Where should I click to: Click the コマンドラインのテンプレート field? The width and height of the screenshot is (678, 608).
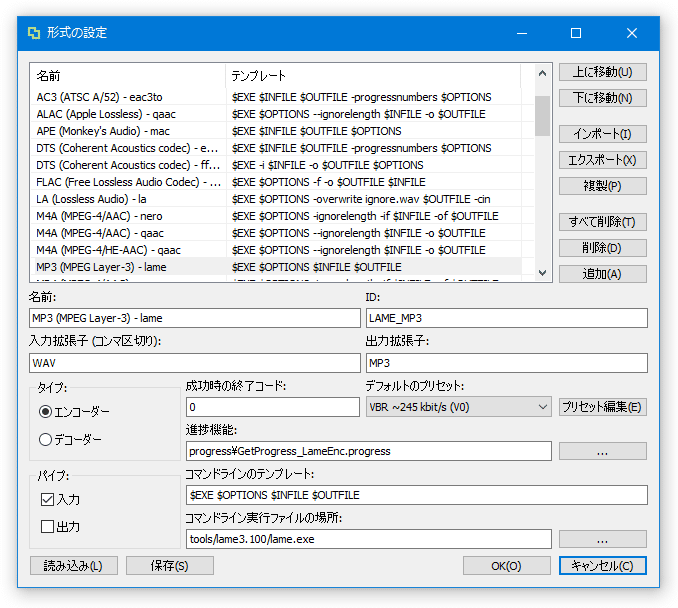416,495
